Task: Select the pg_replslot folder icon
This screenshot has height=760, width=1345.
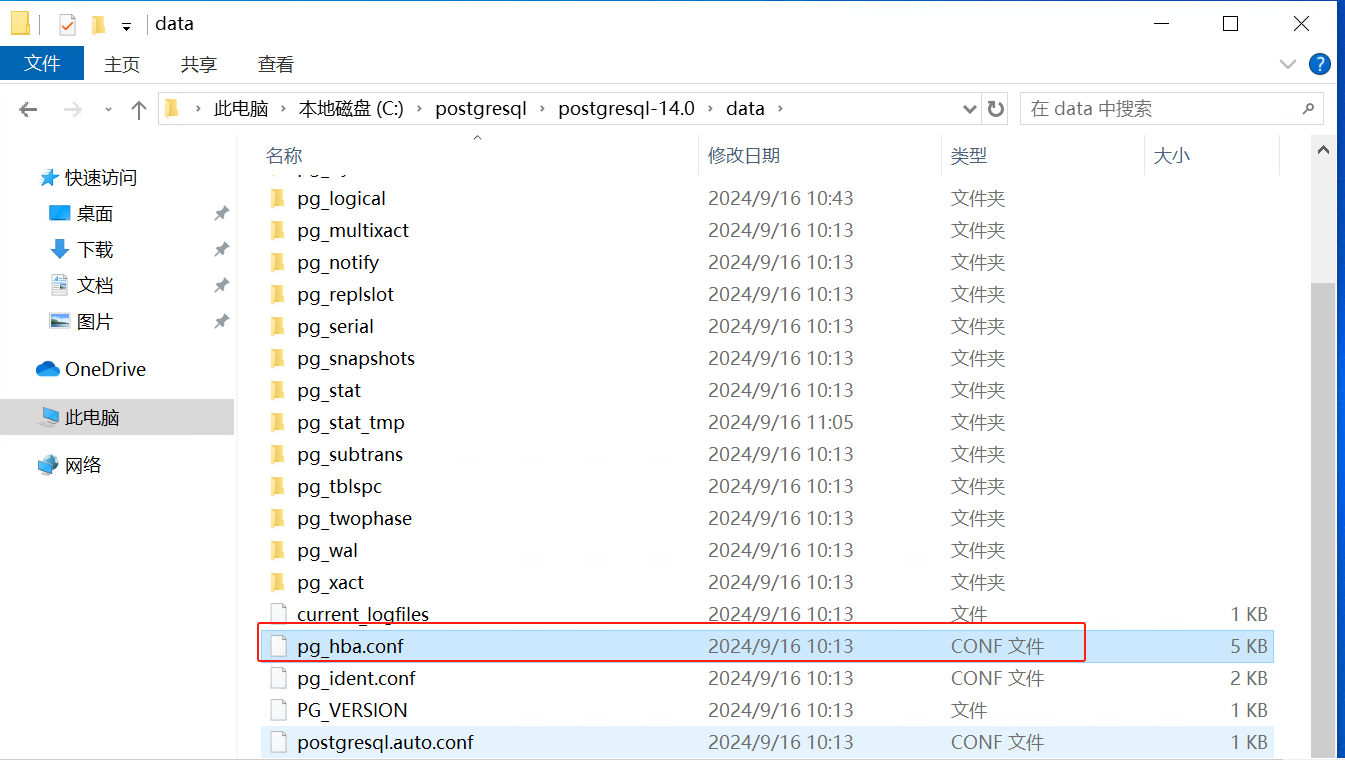Action: click(x=278, y=294)
